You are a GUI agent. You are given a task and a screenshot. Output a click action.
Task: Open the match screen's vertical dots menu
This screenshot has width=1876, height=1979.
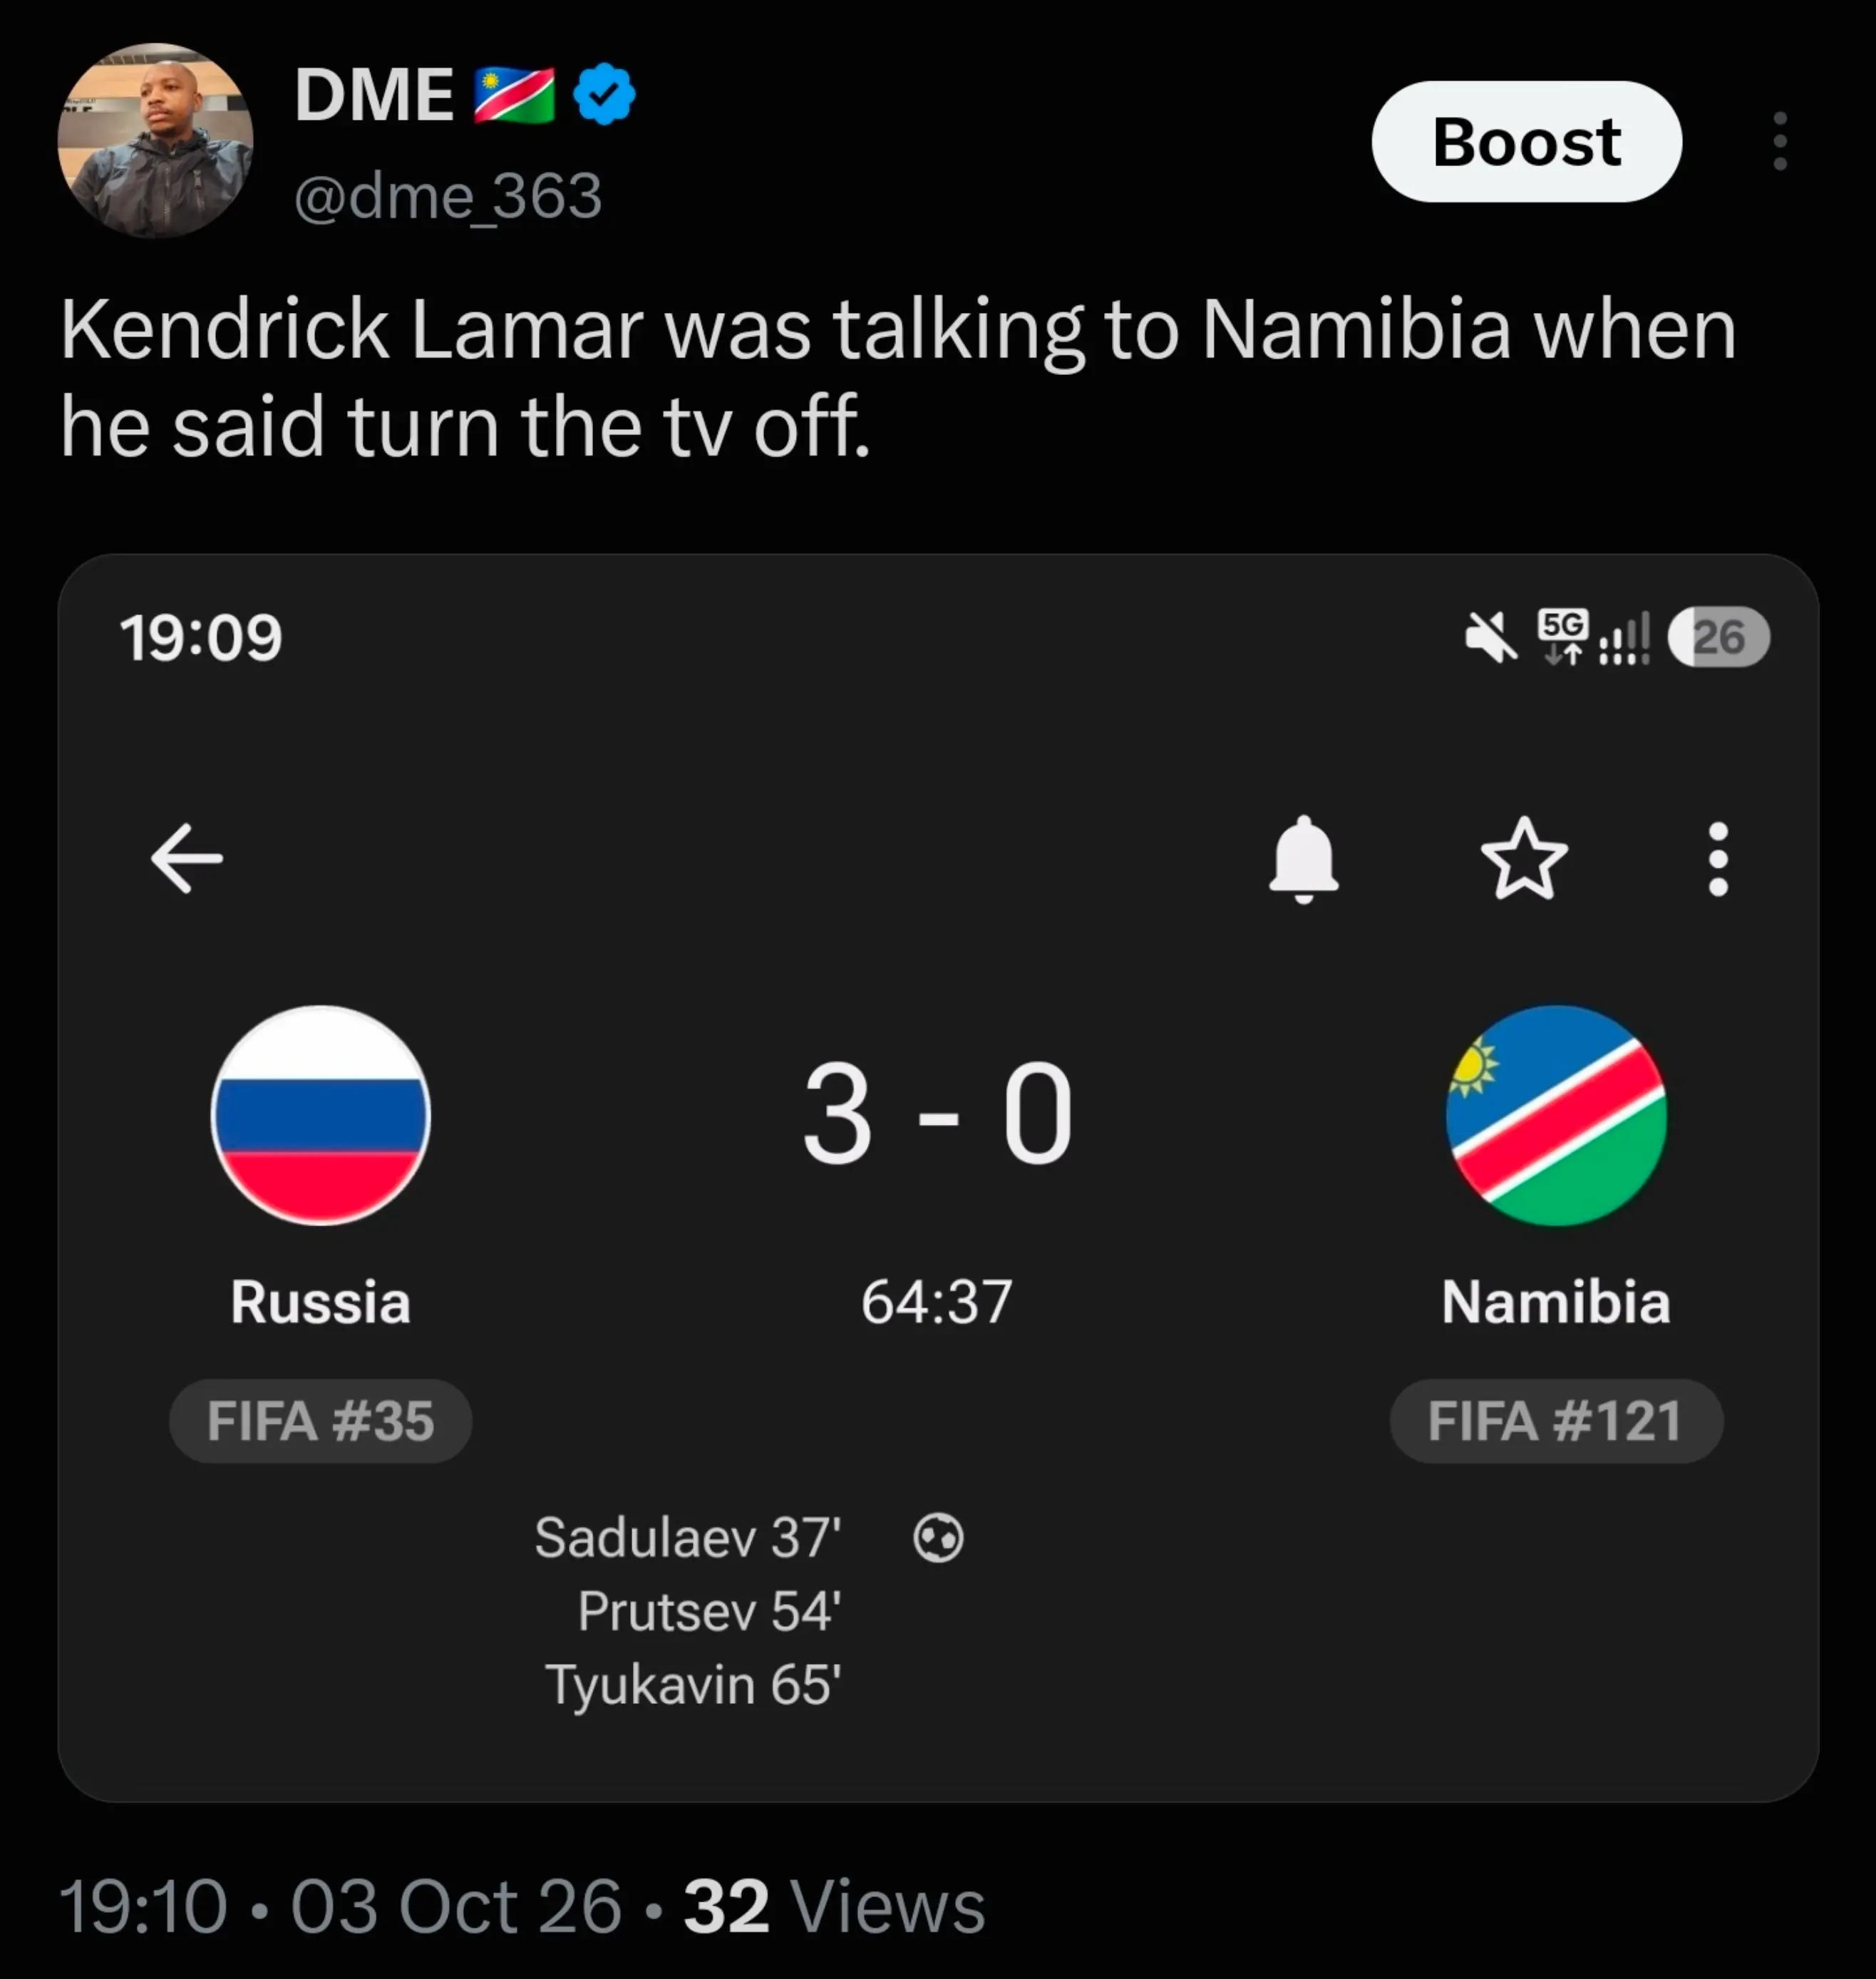click(1718, 859)
